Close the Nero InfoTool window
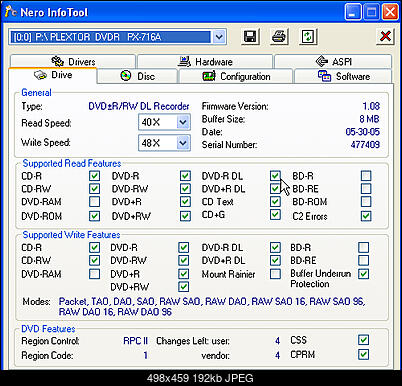Viewport: 402px width, 386px height. [390, 13]
